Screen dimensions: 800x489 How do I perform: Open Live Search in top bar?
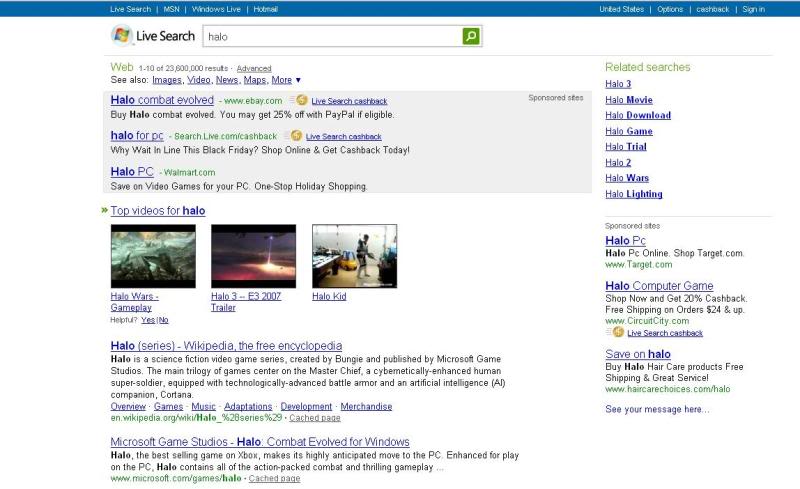130,9
